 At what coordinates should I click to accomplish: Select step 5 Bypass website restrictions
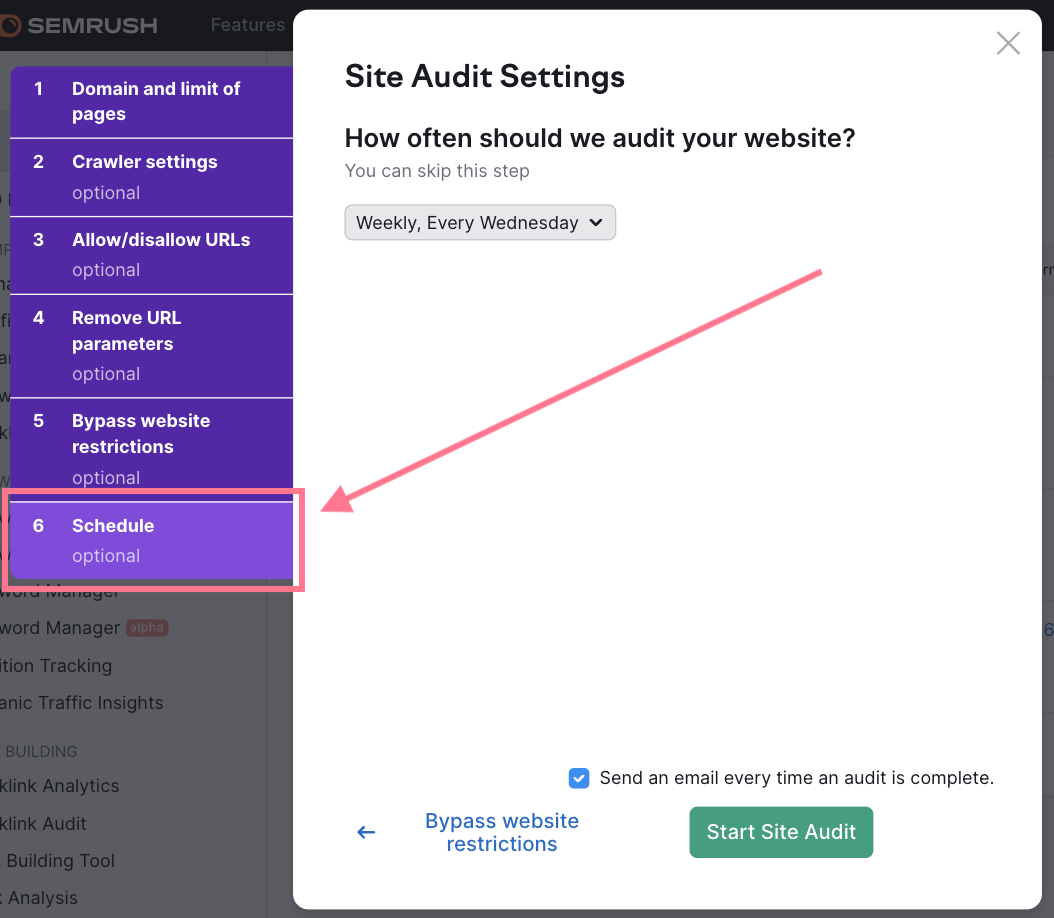pos(152,449)
